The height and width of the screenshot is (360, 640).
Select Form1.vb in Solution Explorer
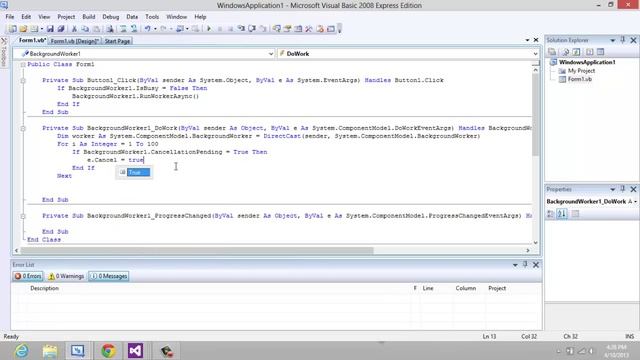(x=580, y=79)
